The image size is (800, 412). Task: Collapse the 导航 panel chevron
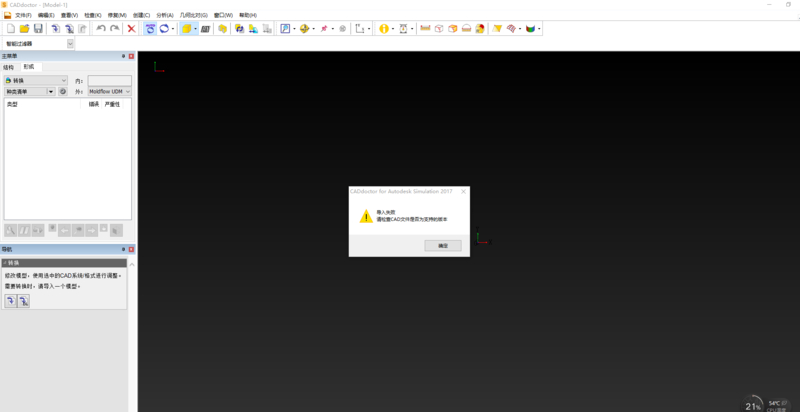[132, 265]
